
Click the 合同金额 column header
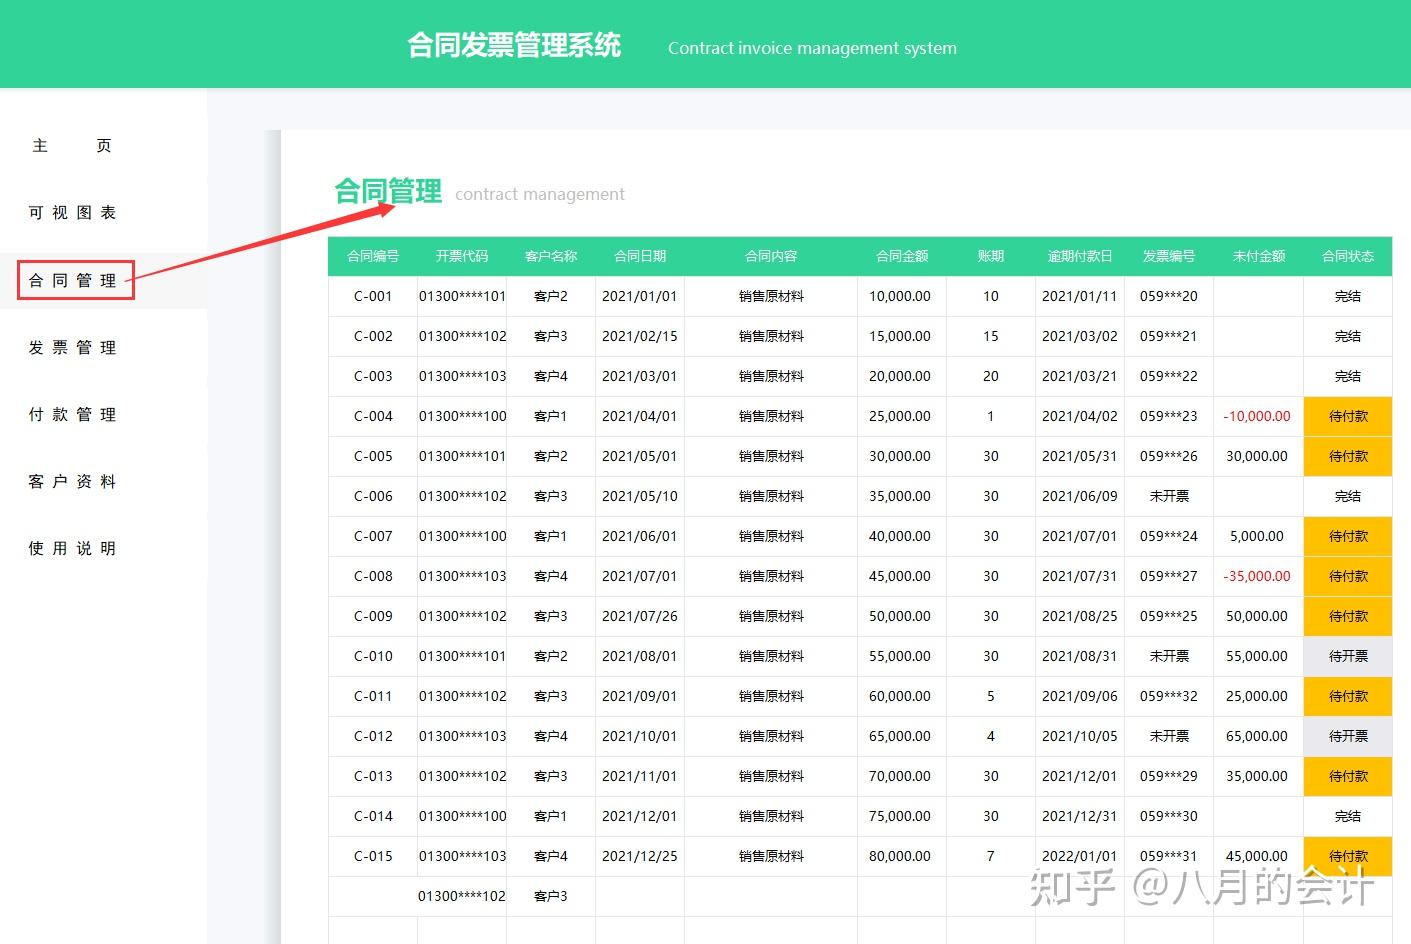pyautogui.click(x=902, y=256)
